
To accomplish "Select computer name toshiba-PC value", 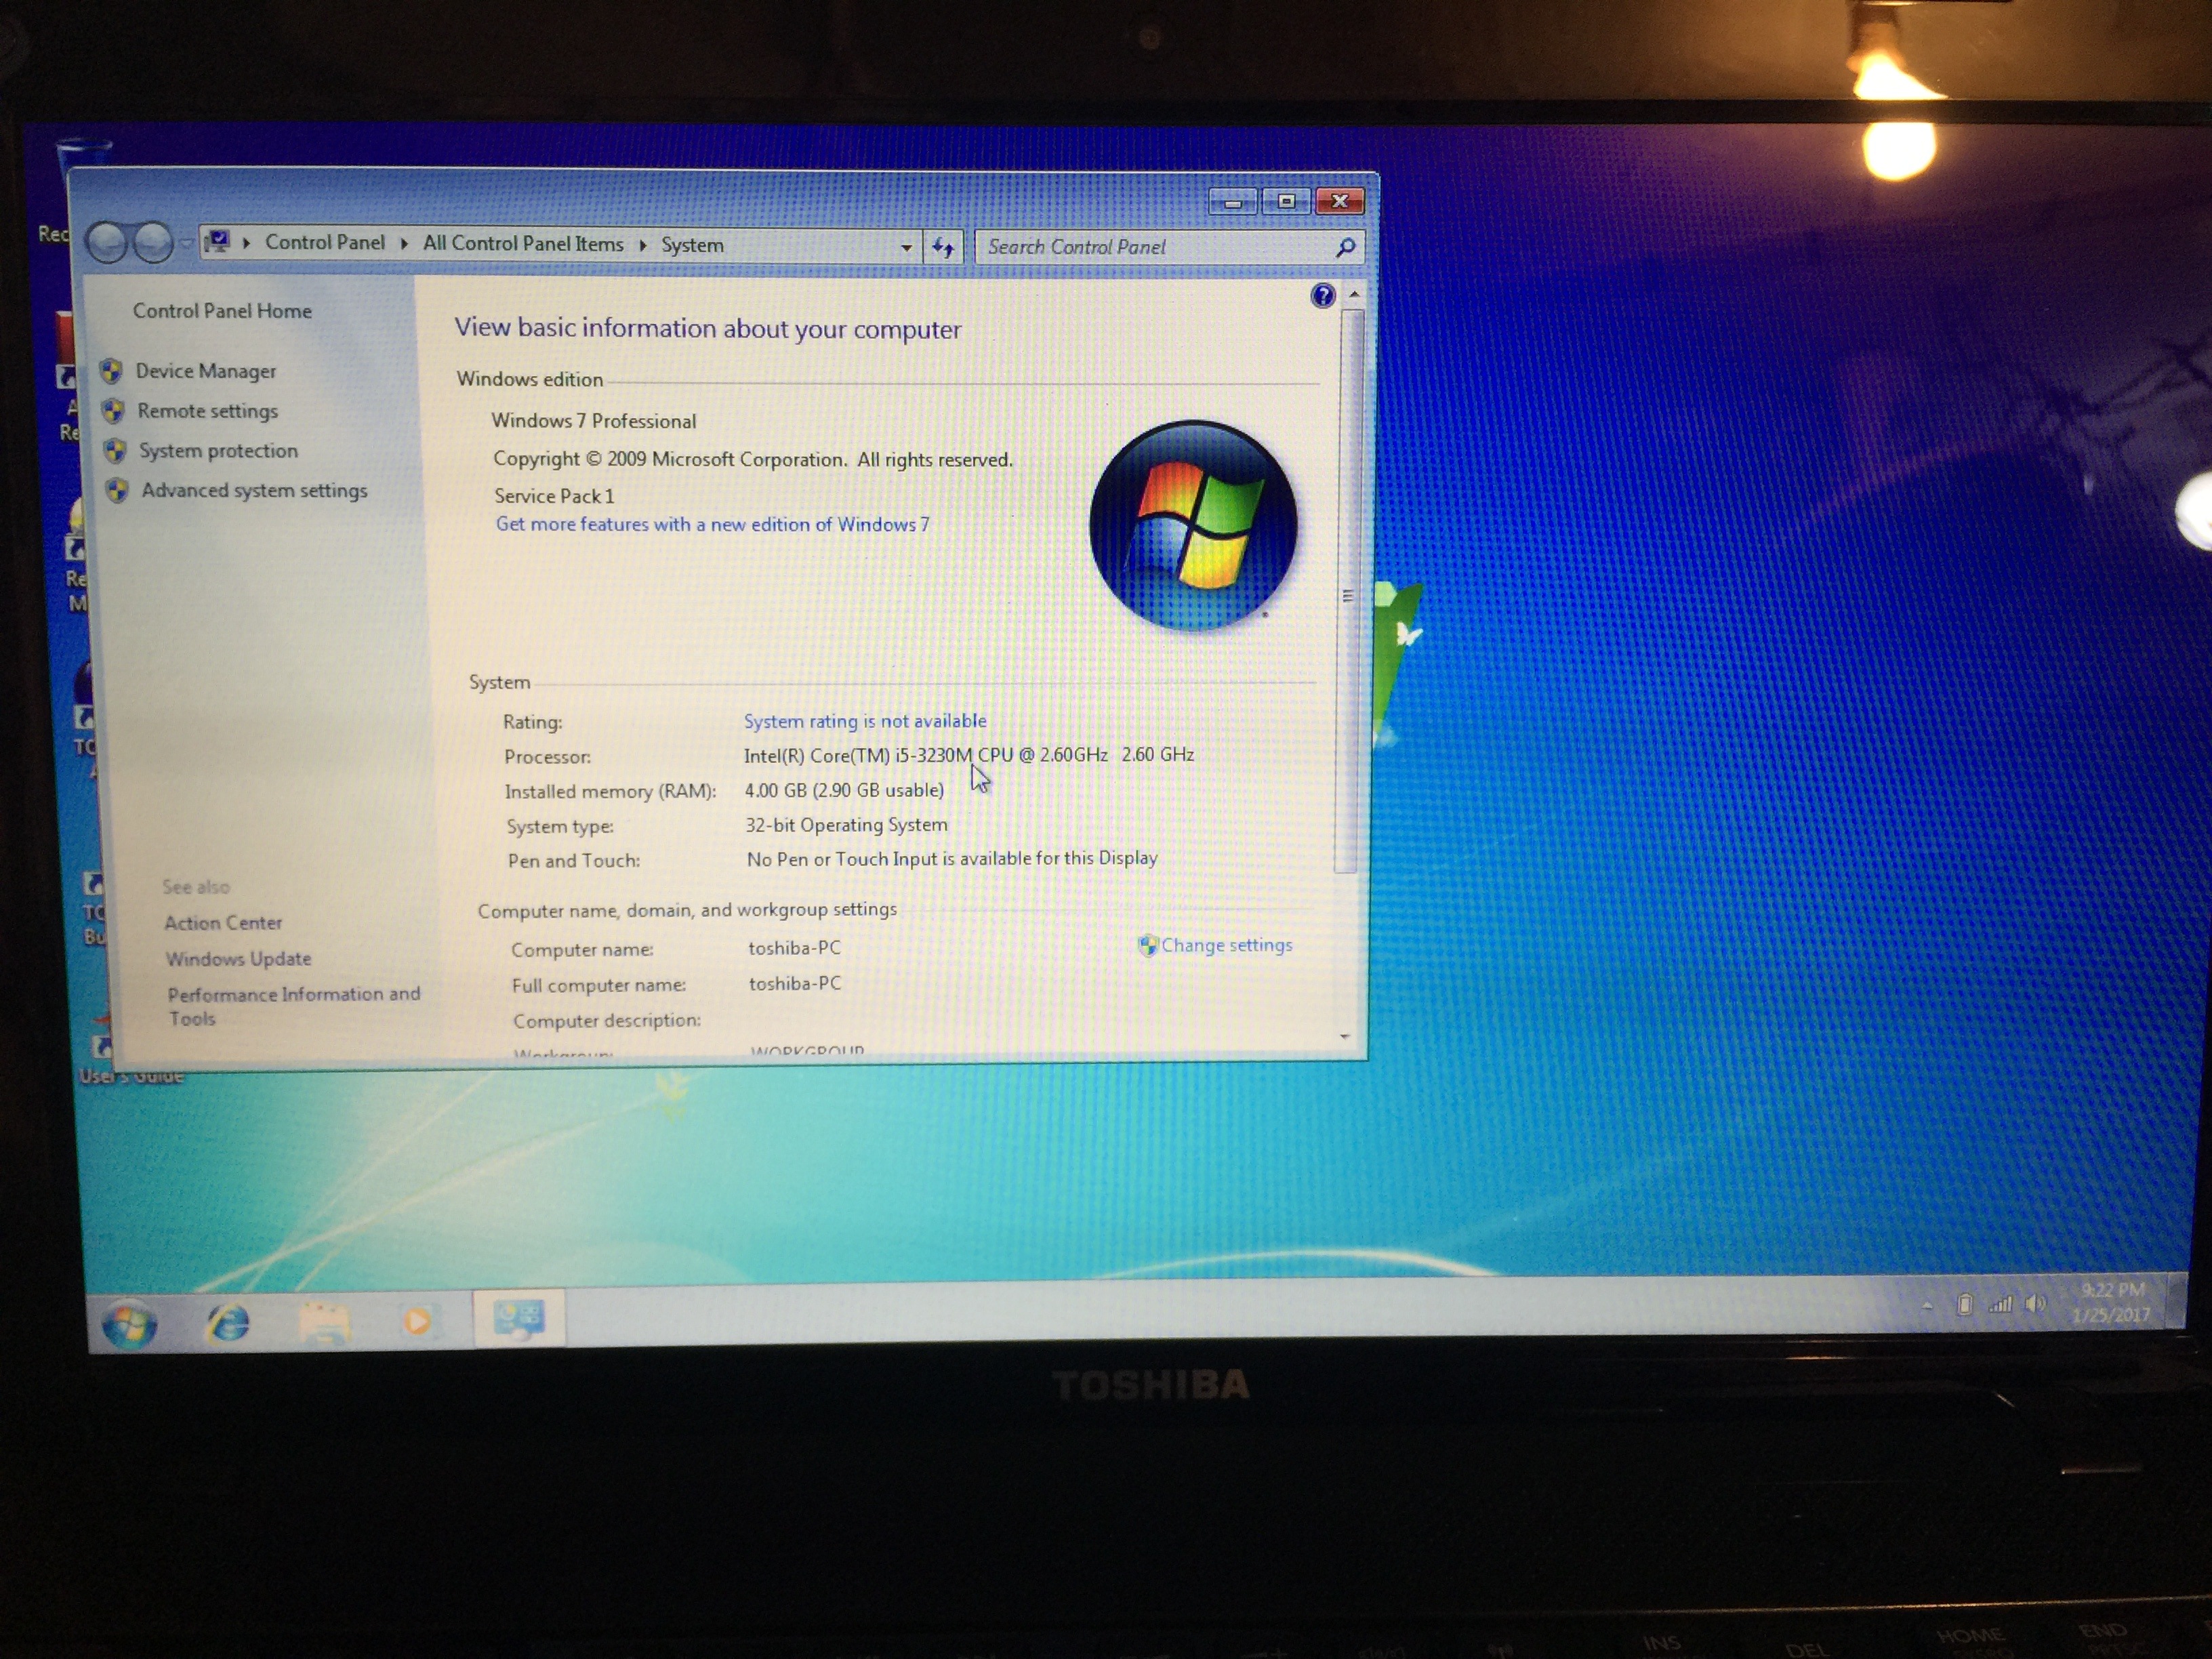I will coord(795,948).
